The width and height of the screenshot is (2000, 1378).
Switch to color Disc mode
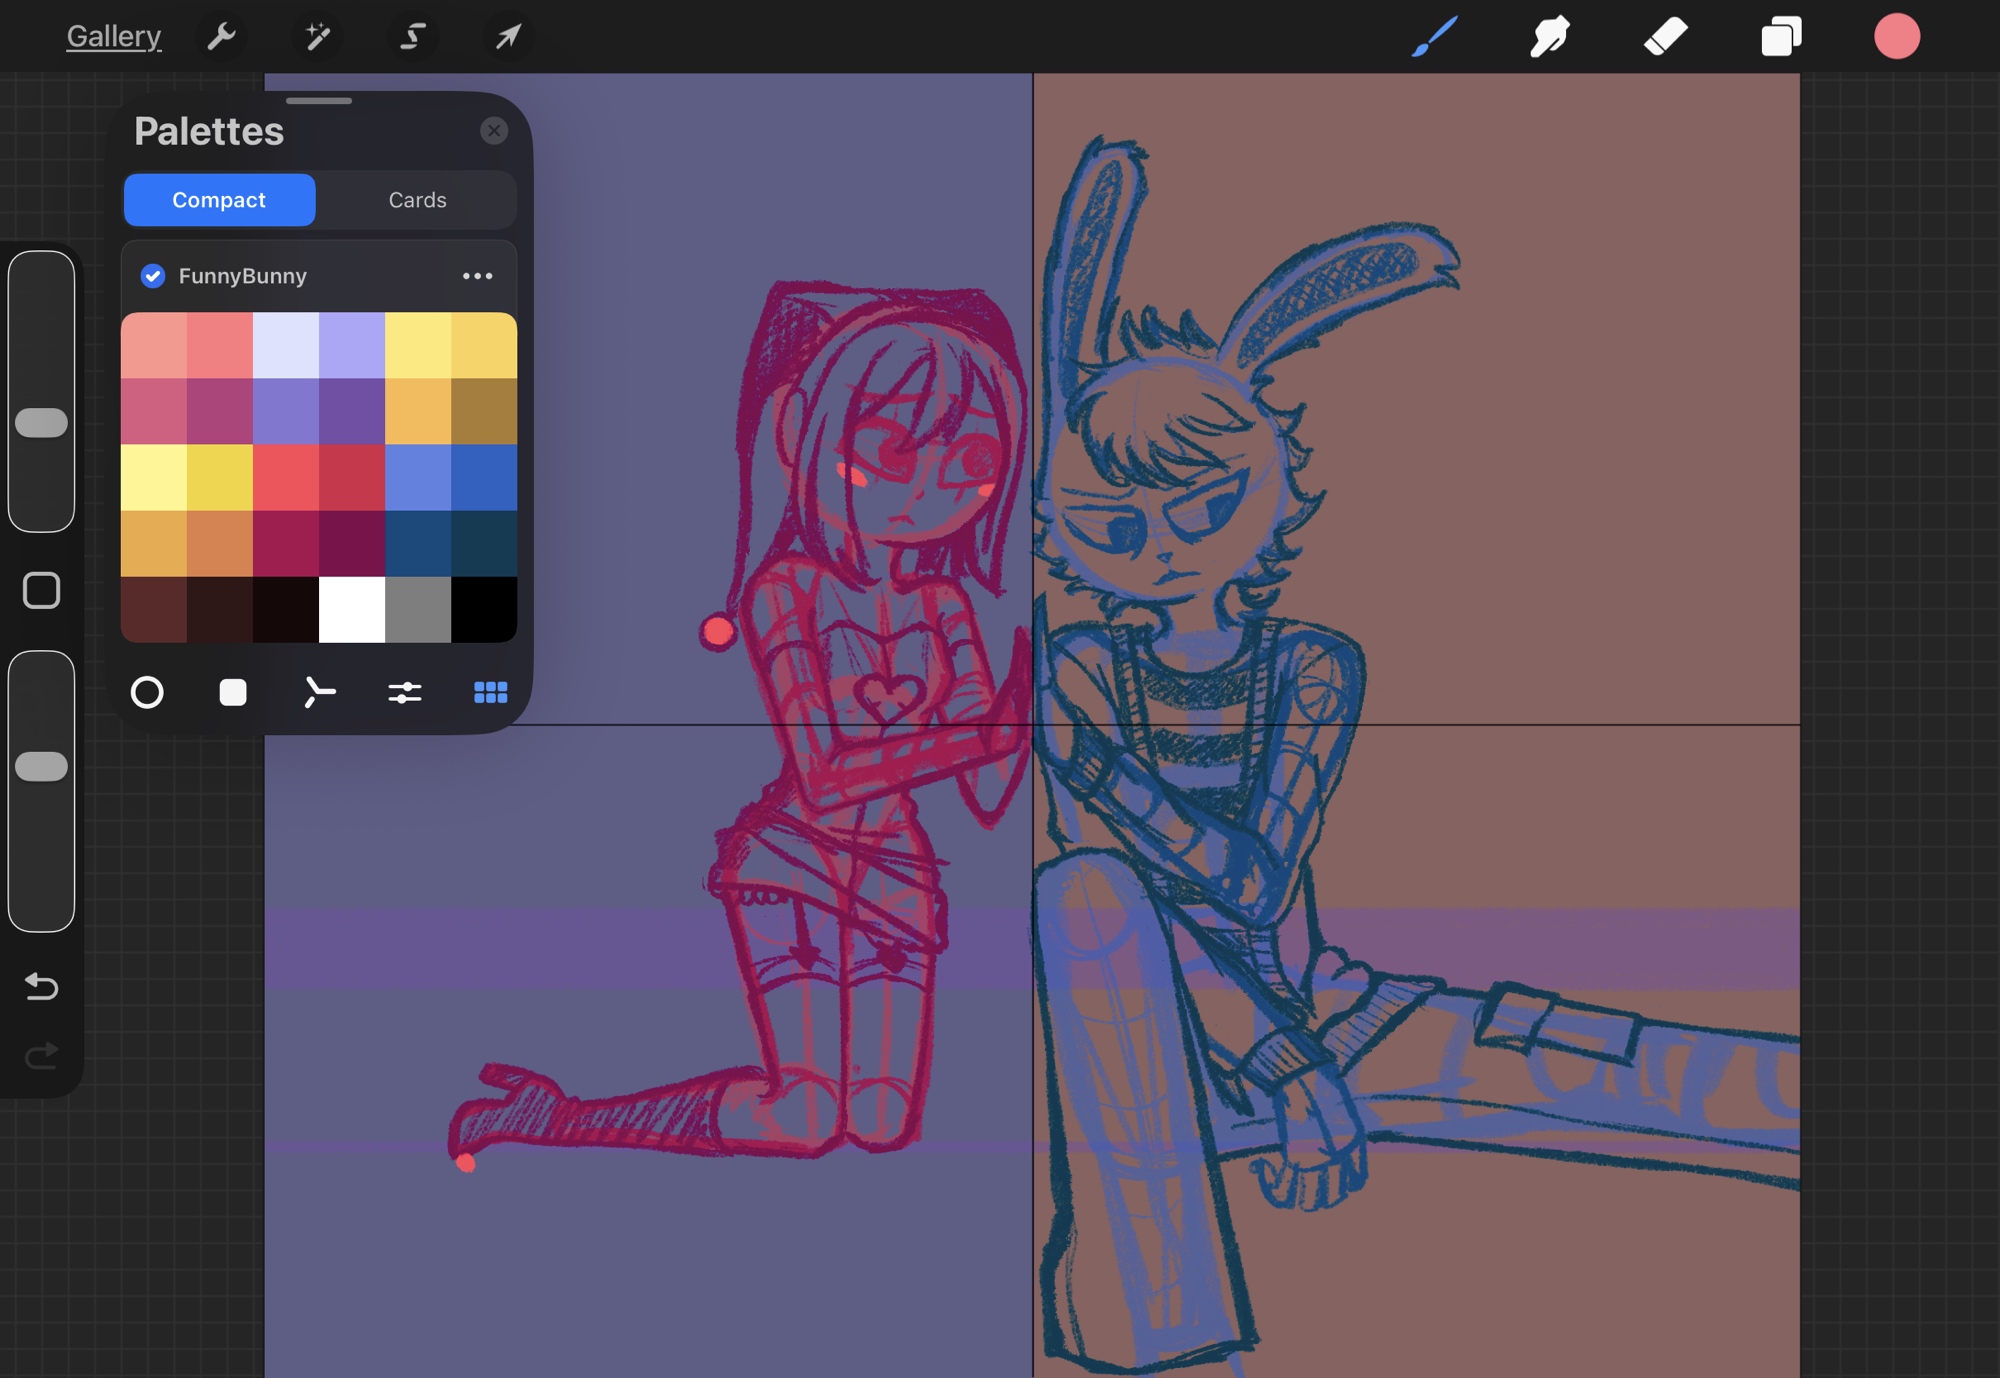pyautogui.click(x=147, y=692)
